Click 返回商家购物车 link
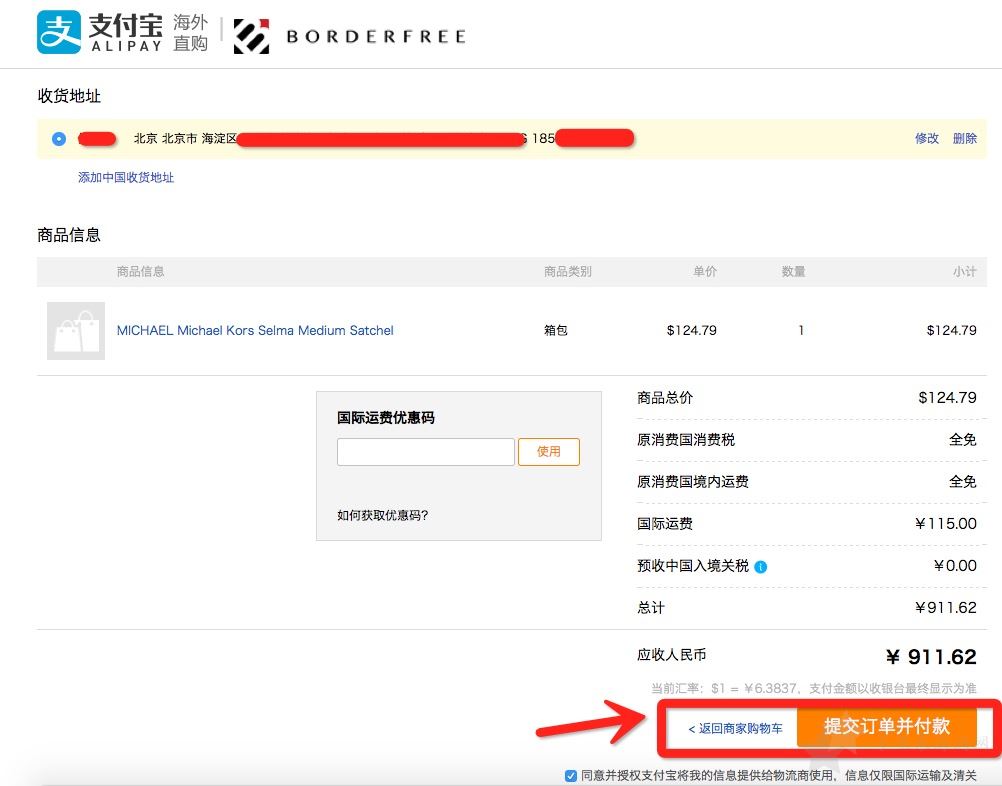This screenshot has width=1002, height=786. [735, 728]
